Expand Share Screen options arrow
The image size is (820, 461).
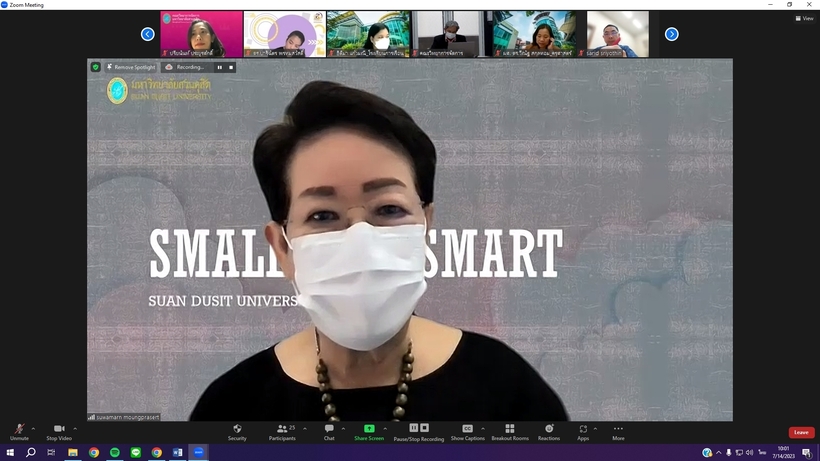(385, 429)
